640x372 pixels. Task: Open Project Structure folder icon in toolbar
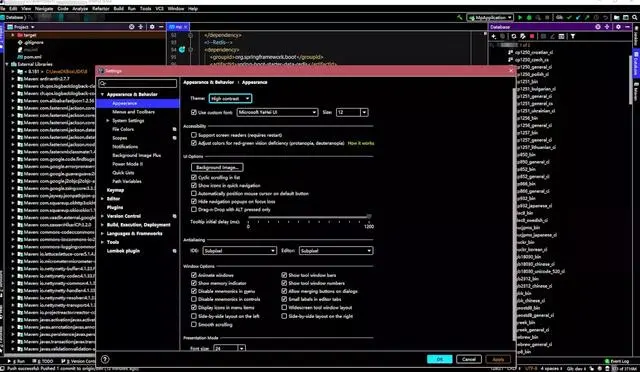(x=617, y=18)
